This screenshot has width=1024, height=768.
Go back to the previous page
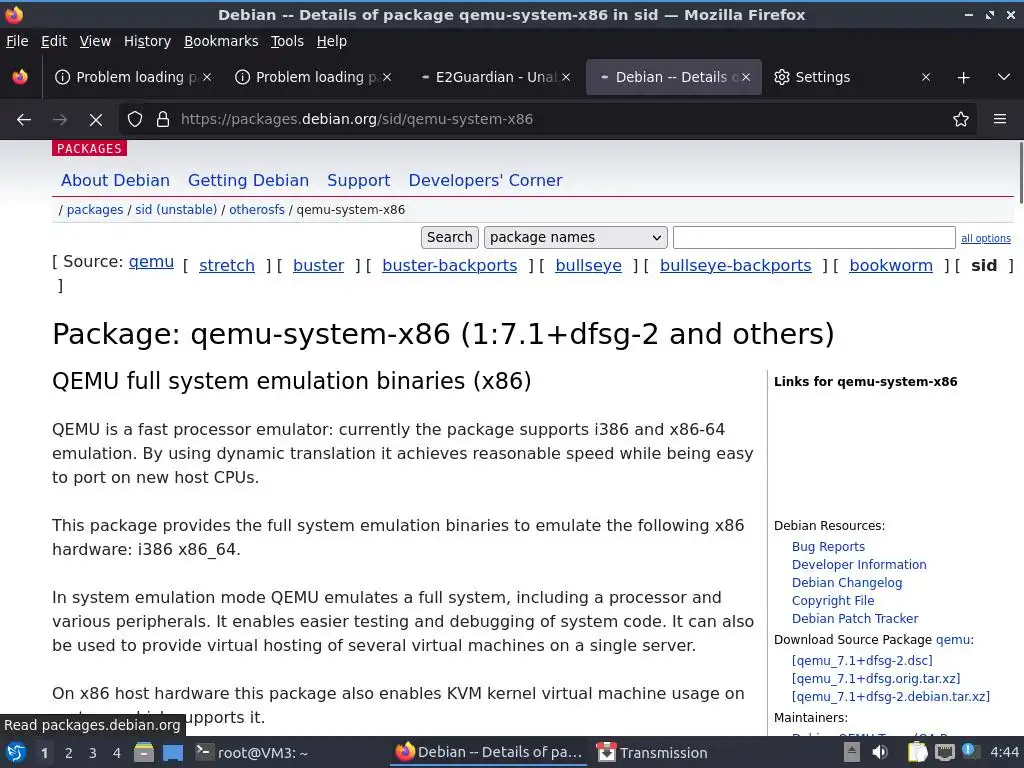coord(24,120)
